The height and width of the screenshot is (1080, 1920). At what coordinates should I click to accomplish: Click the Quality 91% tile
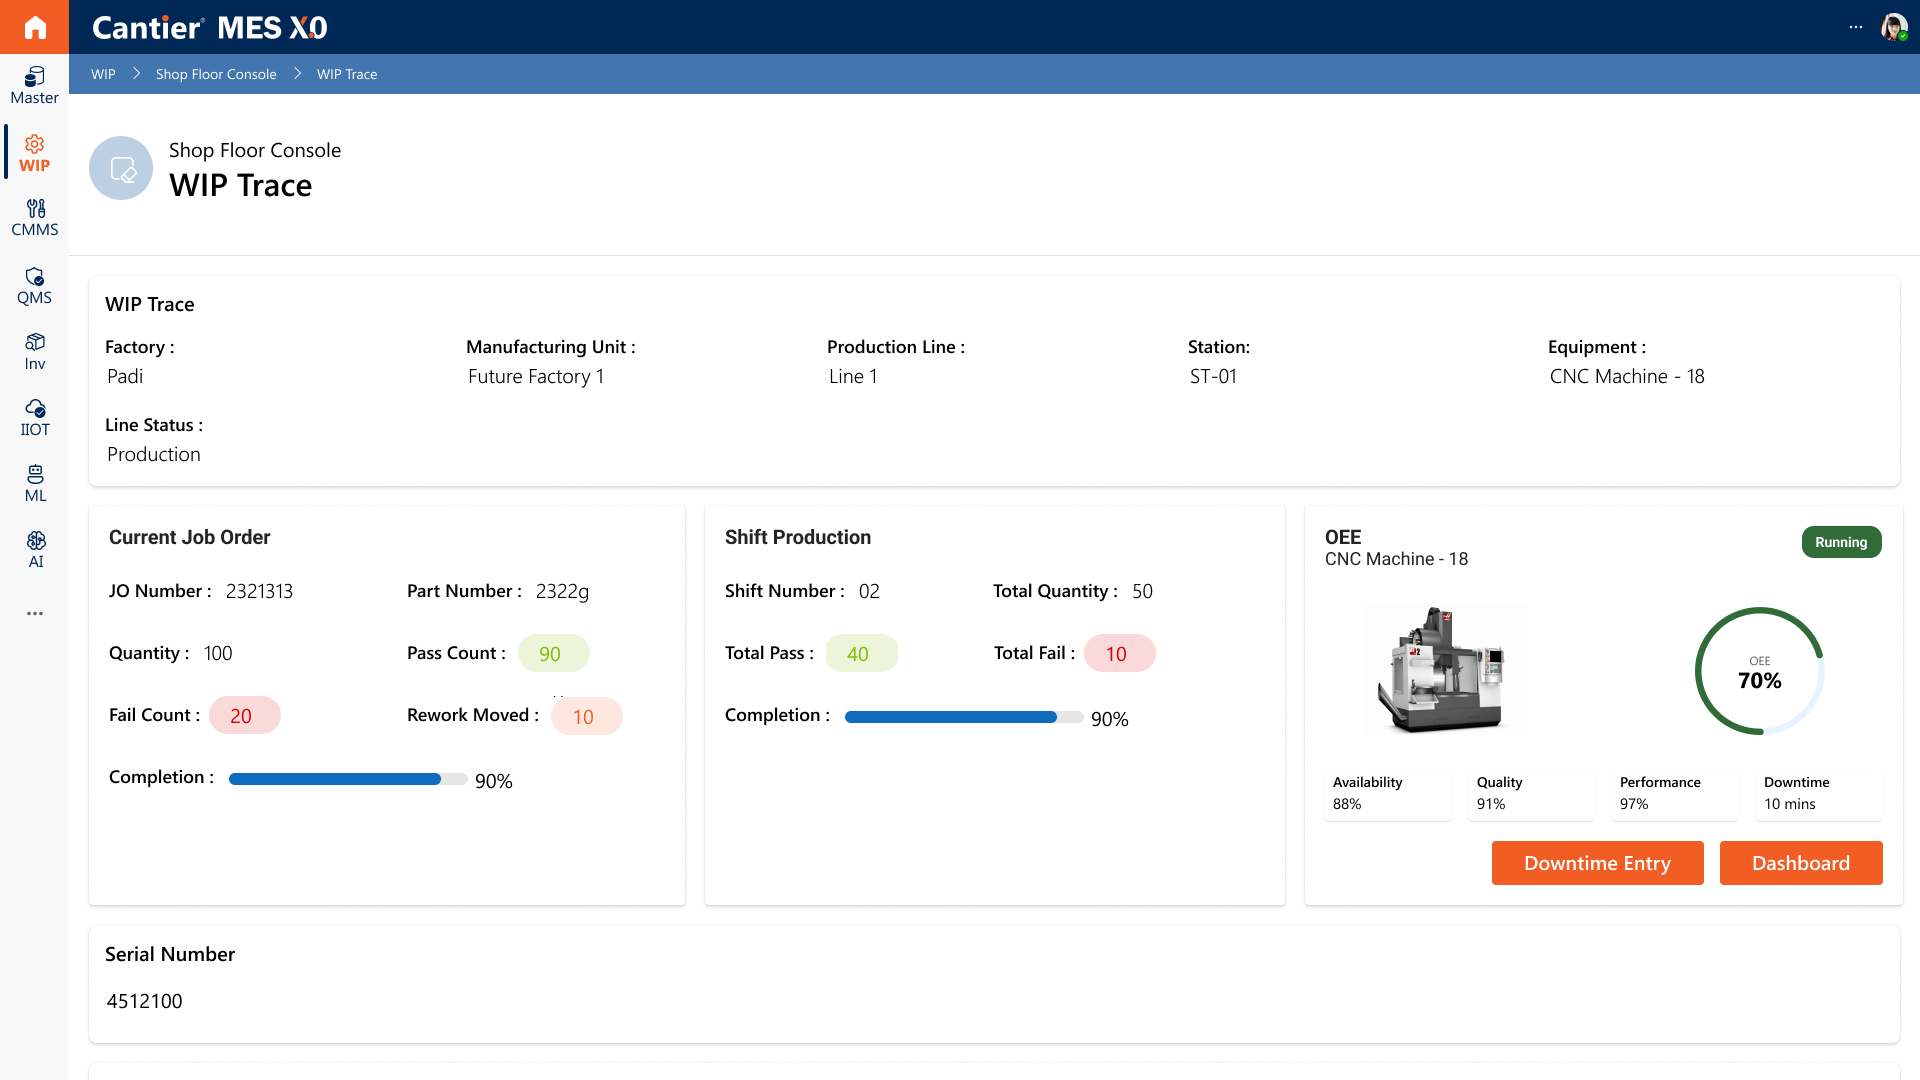pos(1531,793)
